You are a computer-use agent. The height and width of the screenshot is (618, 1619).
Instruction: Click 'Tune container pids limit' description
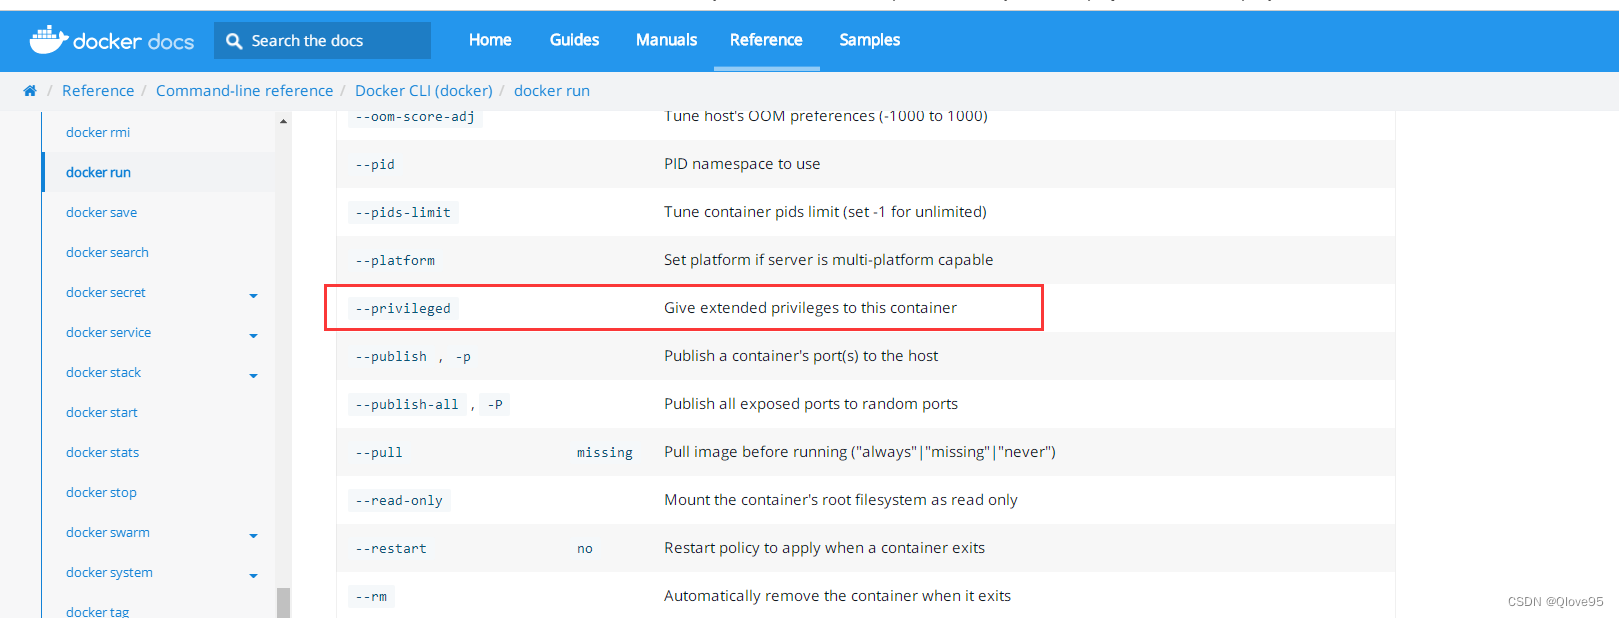(x=825, y=212)
